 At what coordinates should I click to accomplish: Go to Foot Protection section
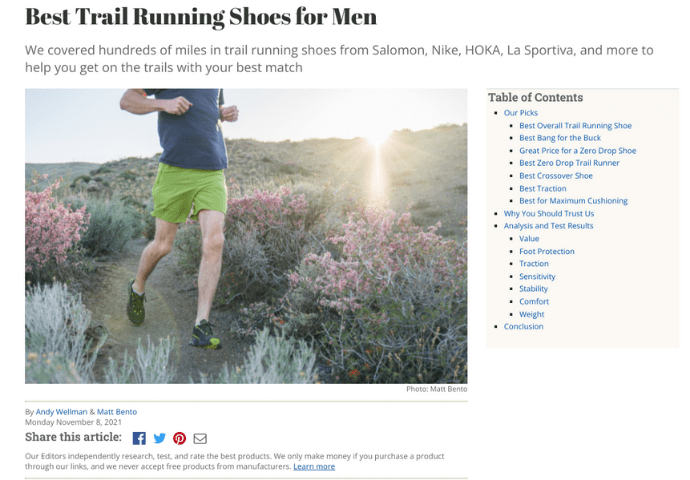[x=546, y=251]
